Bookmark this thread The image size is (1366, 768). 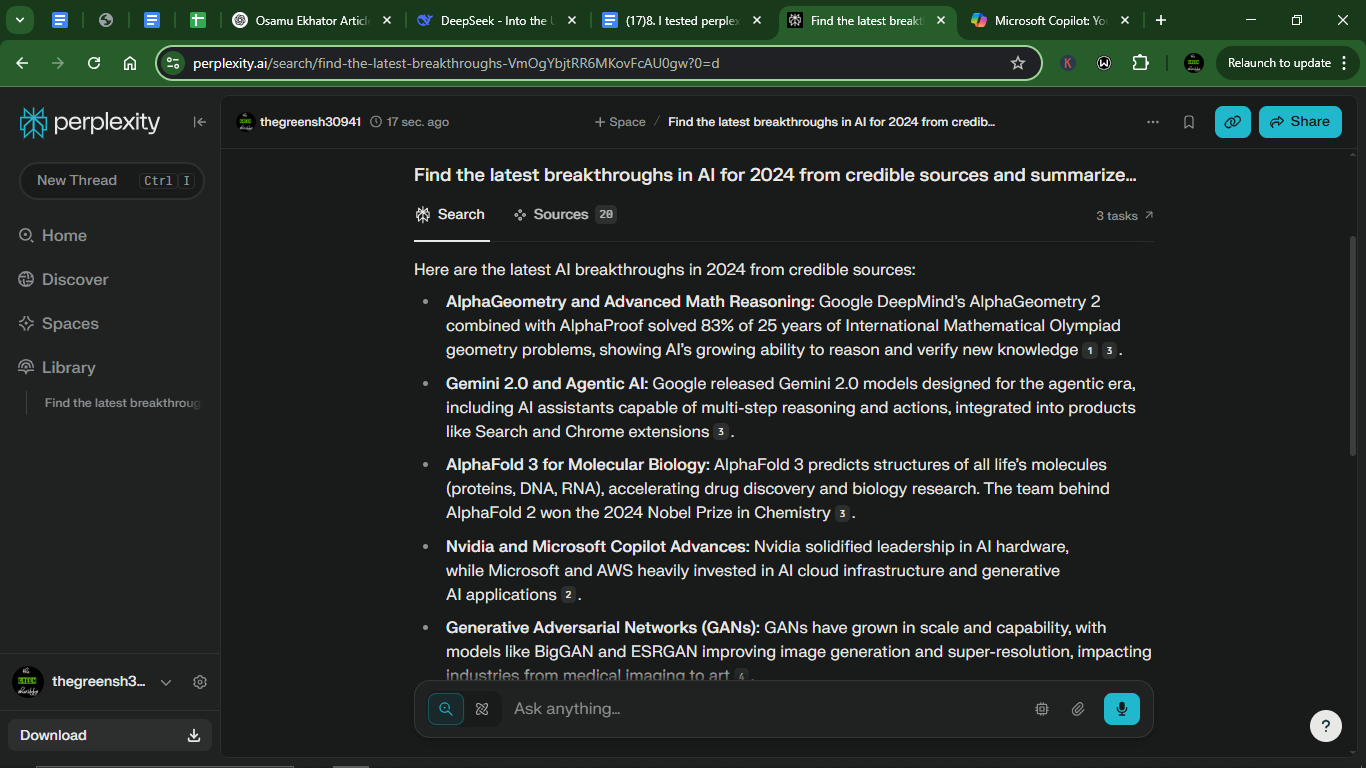pos(1189,122)
